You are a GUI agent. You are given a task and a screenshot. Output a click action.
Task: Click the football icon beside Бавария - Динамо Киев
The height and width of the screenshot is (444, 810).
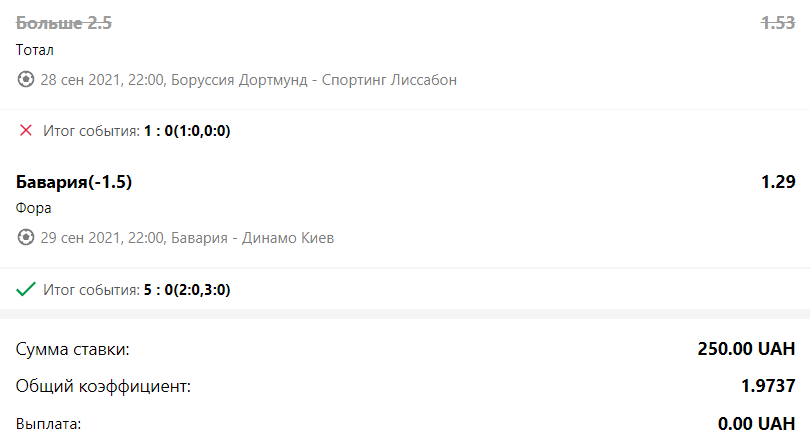coord(25,237)
